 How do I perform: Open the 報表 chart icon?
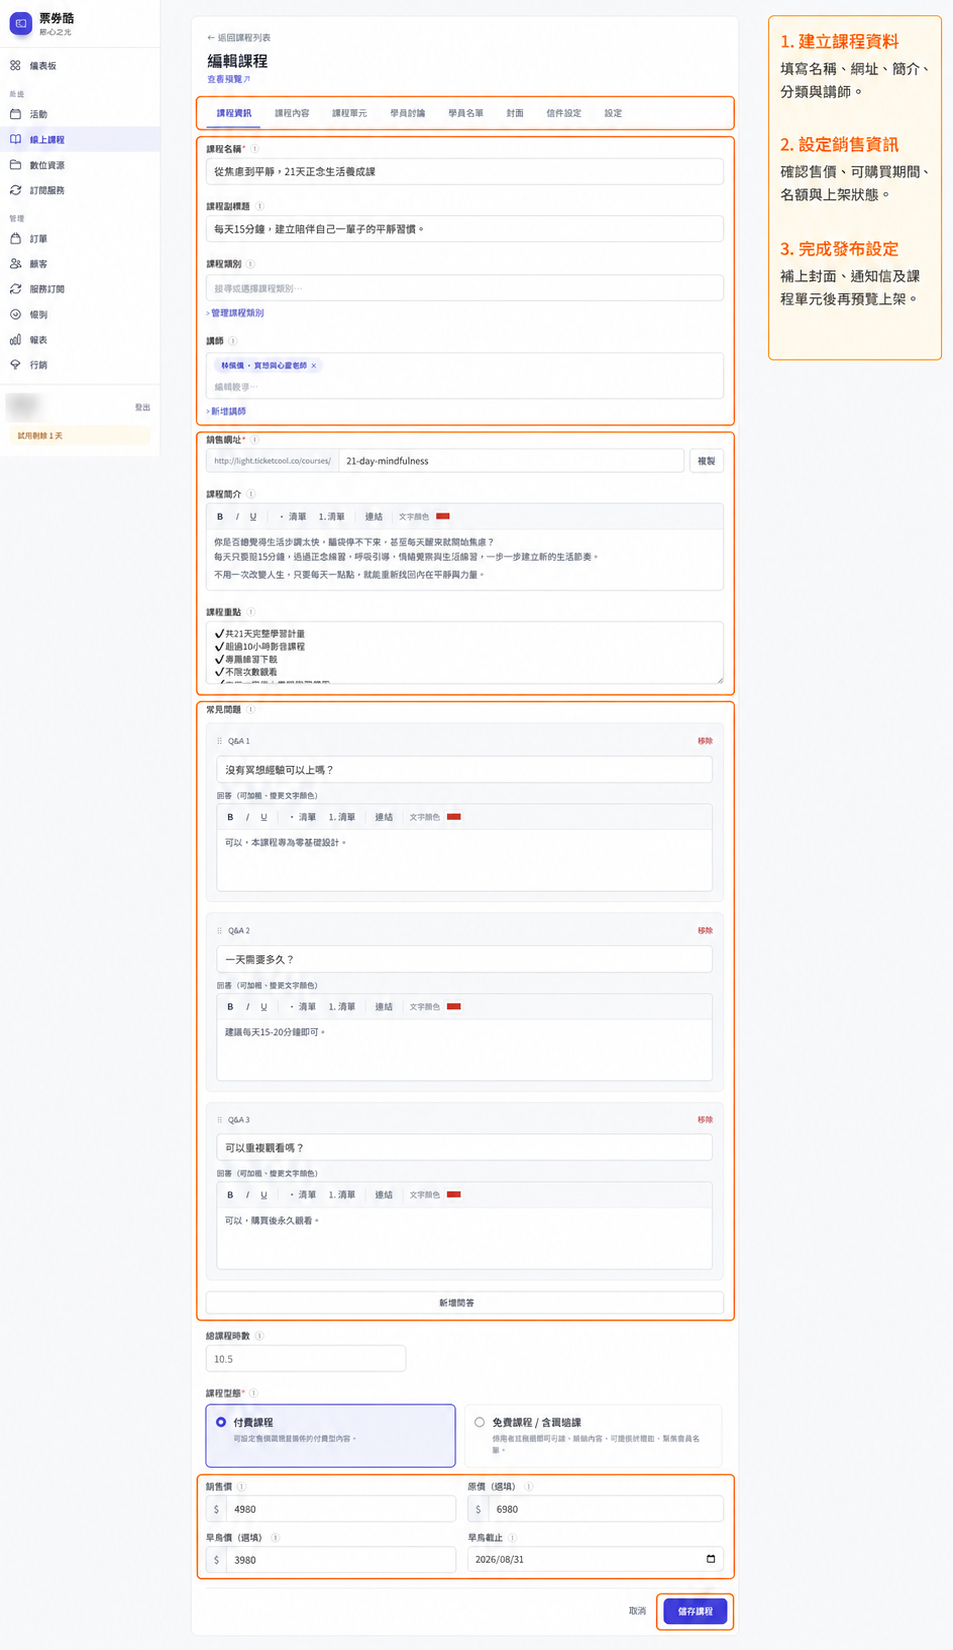[15, 340]
